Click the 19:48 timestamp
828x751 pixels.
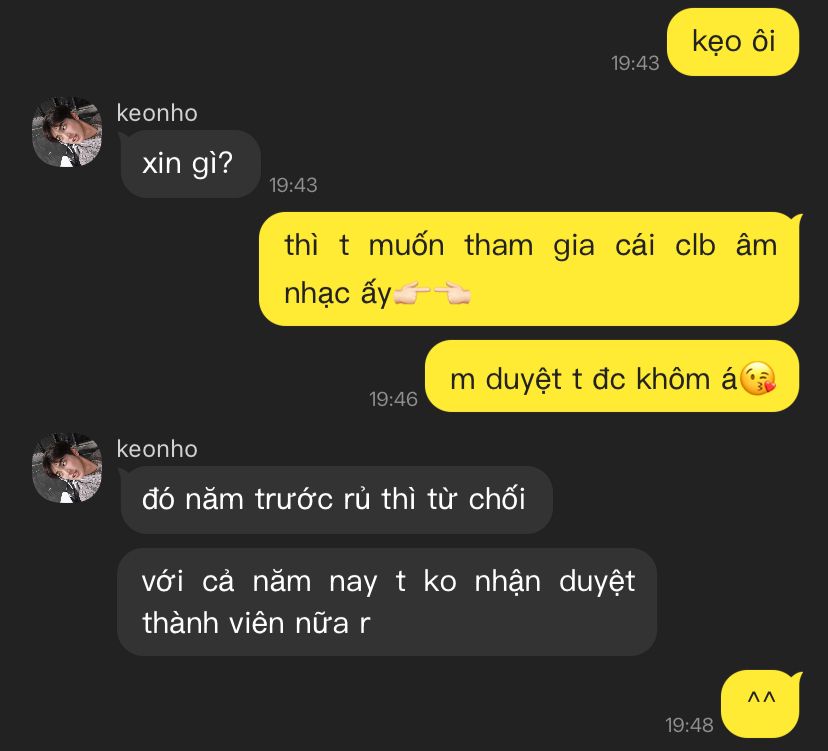click(x=689, y=725)
